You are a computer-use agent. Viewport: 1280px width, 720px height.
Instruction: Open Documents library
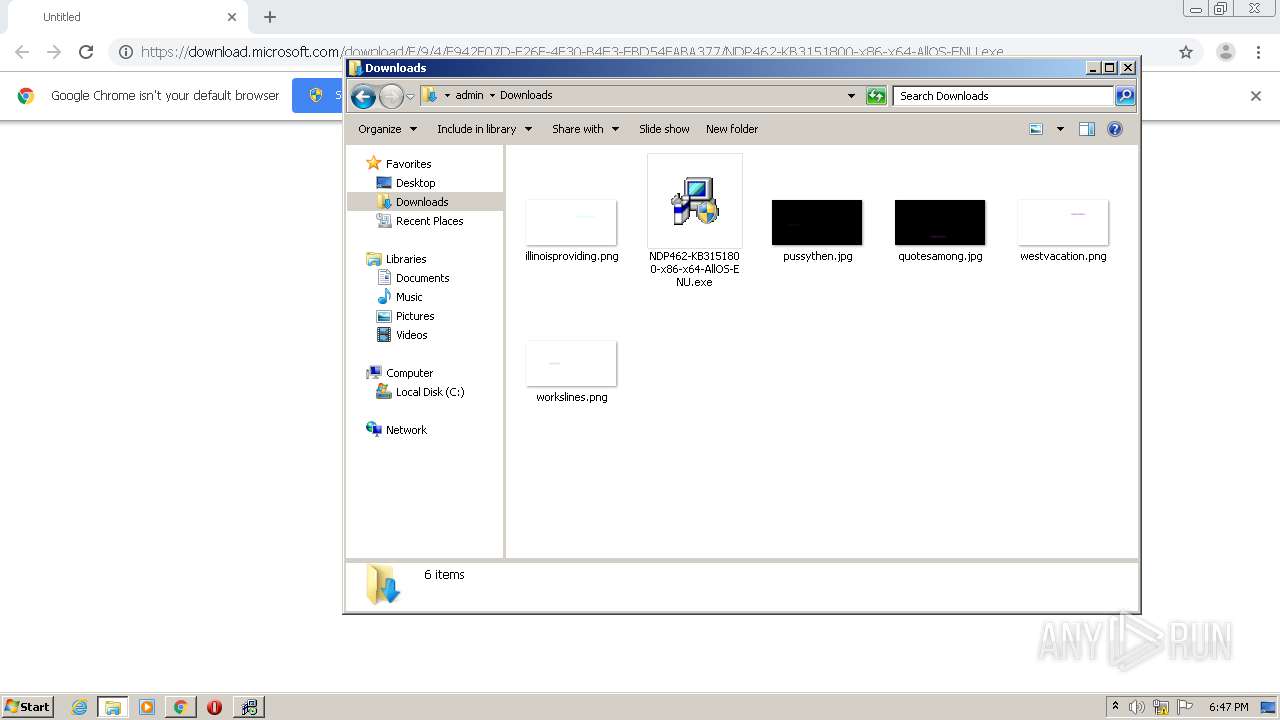pos(422,278)
